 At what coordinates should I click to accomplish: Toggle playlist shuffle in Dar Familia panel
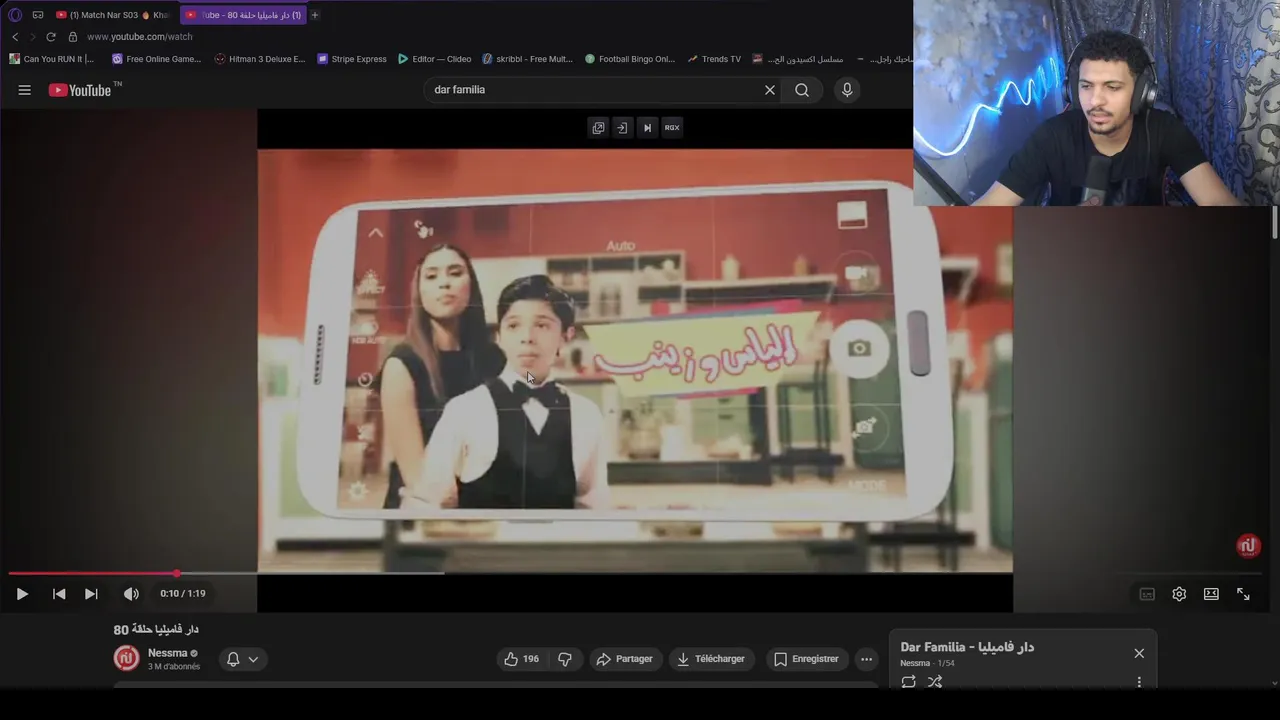coord(935,682)
